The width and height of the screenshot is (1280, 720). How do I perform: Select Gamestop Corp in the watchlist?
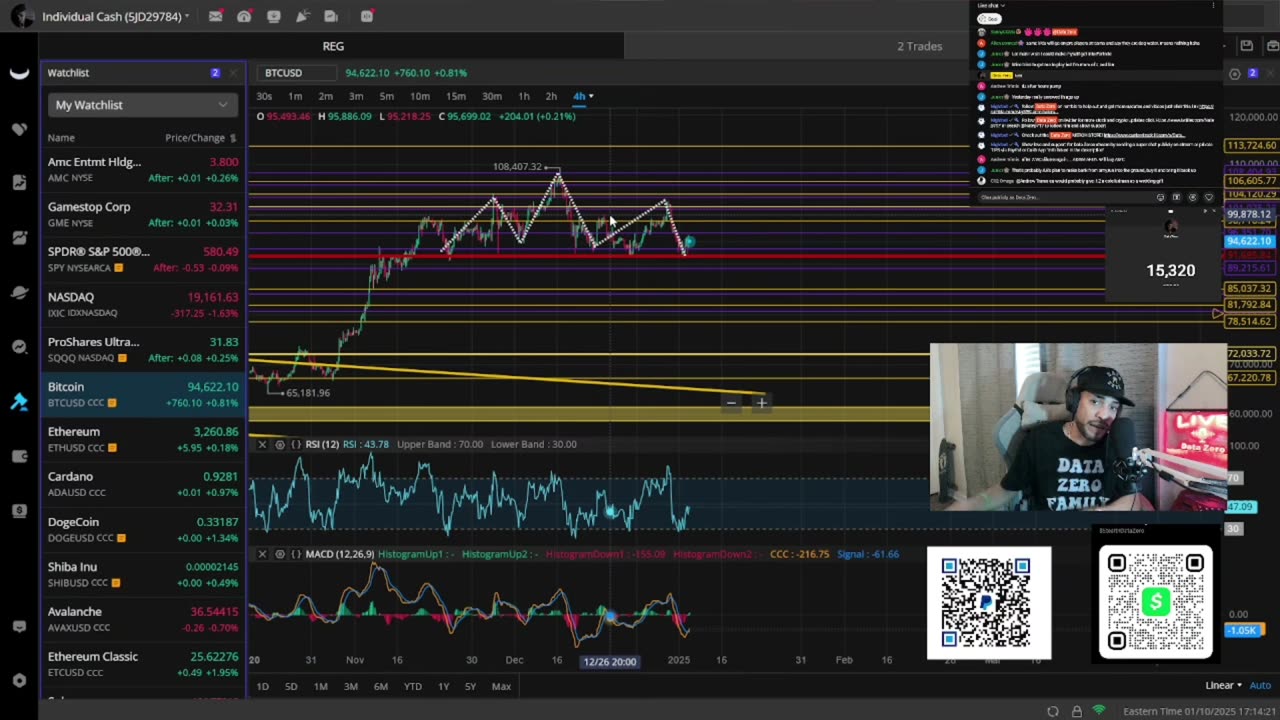click(x=142, y=214)
